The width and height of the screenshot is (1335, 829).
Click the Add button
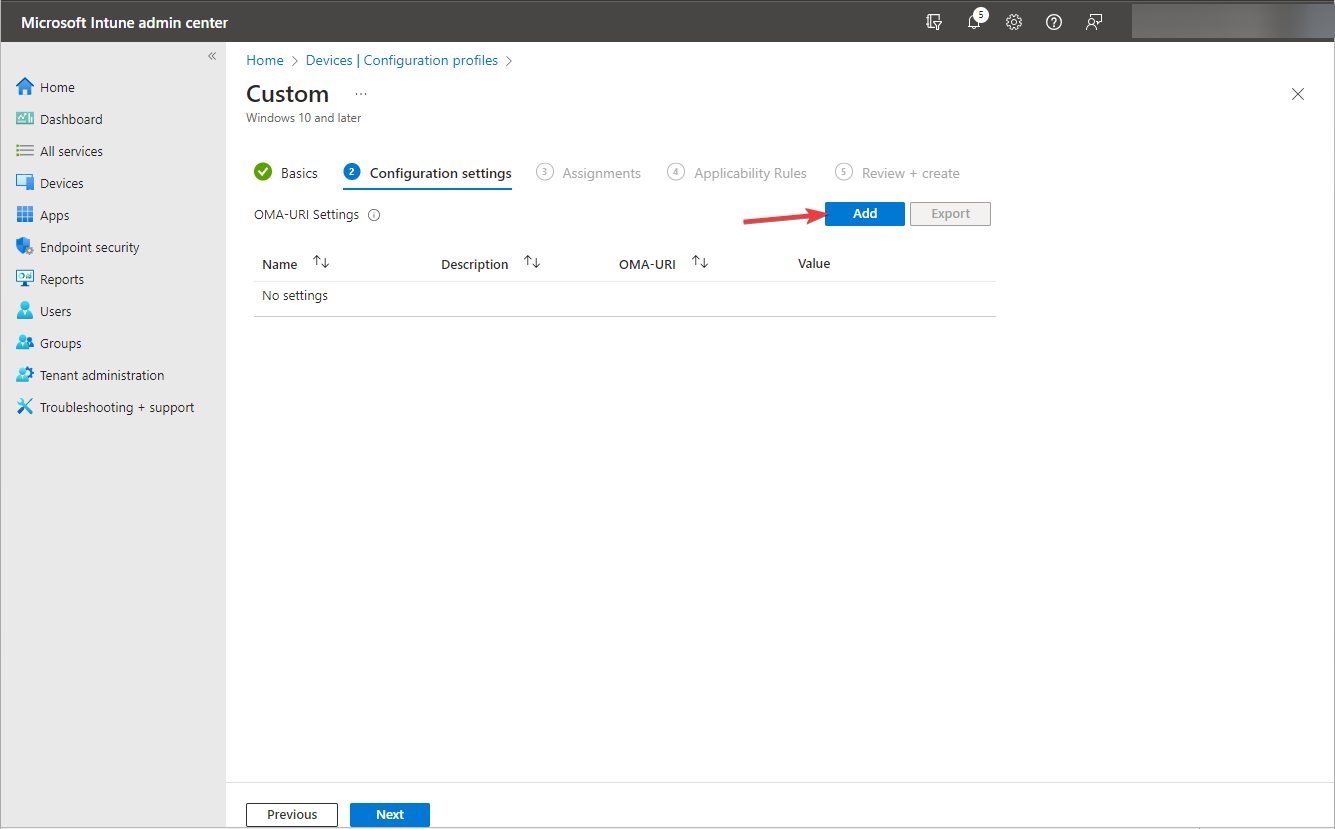864,214
